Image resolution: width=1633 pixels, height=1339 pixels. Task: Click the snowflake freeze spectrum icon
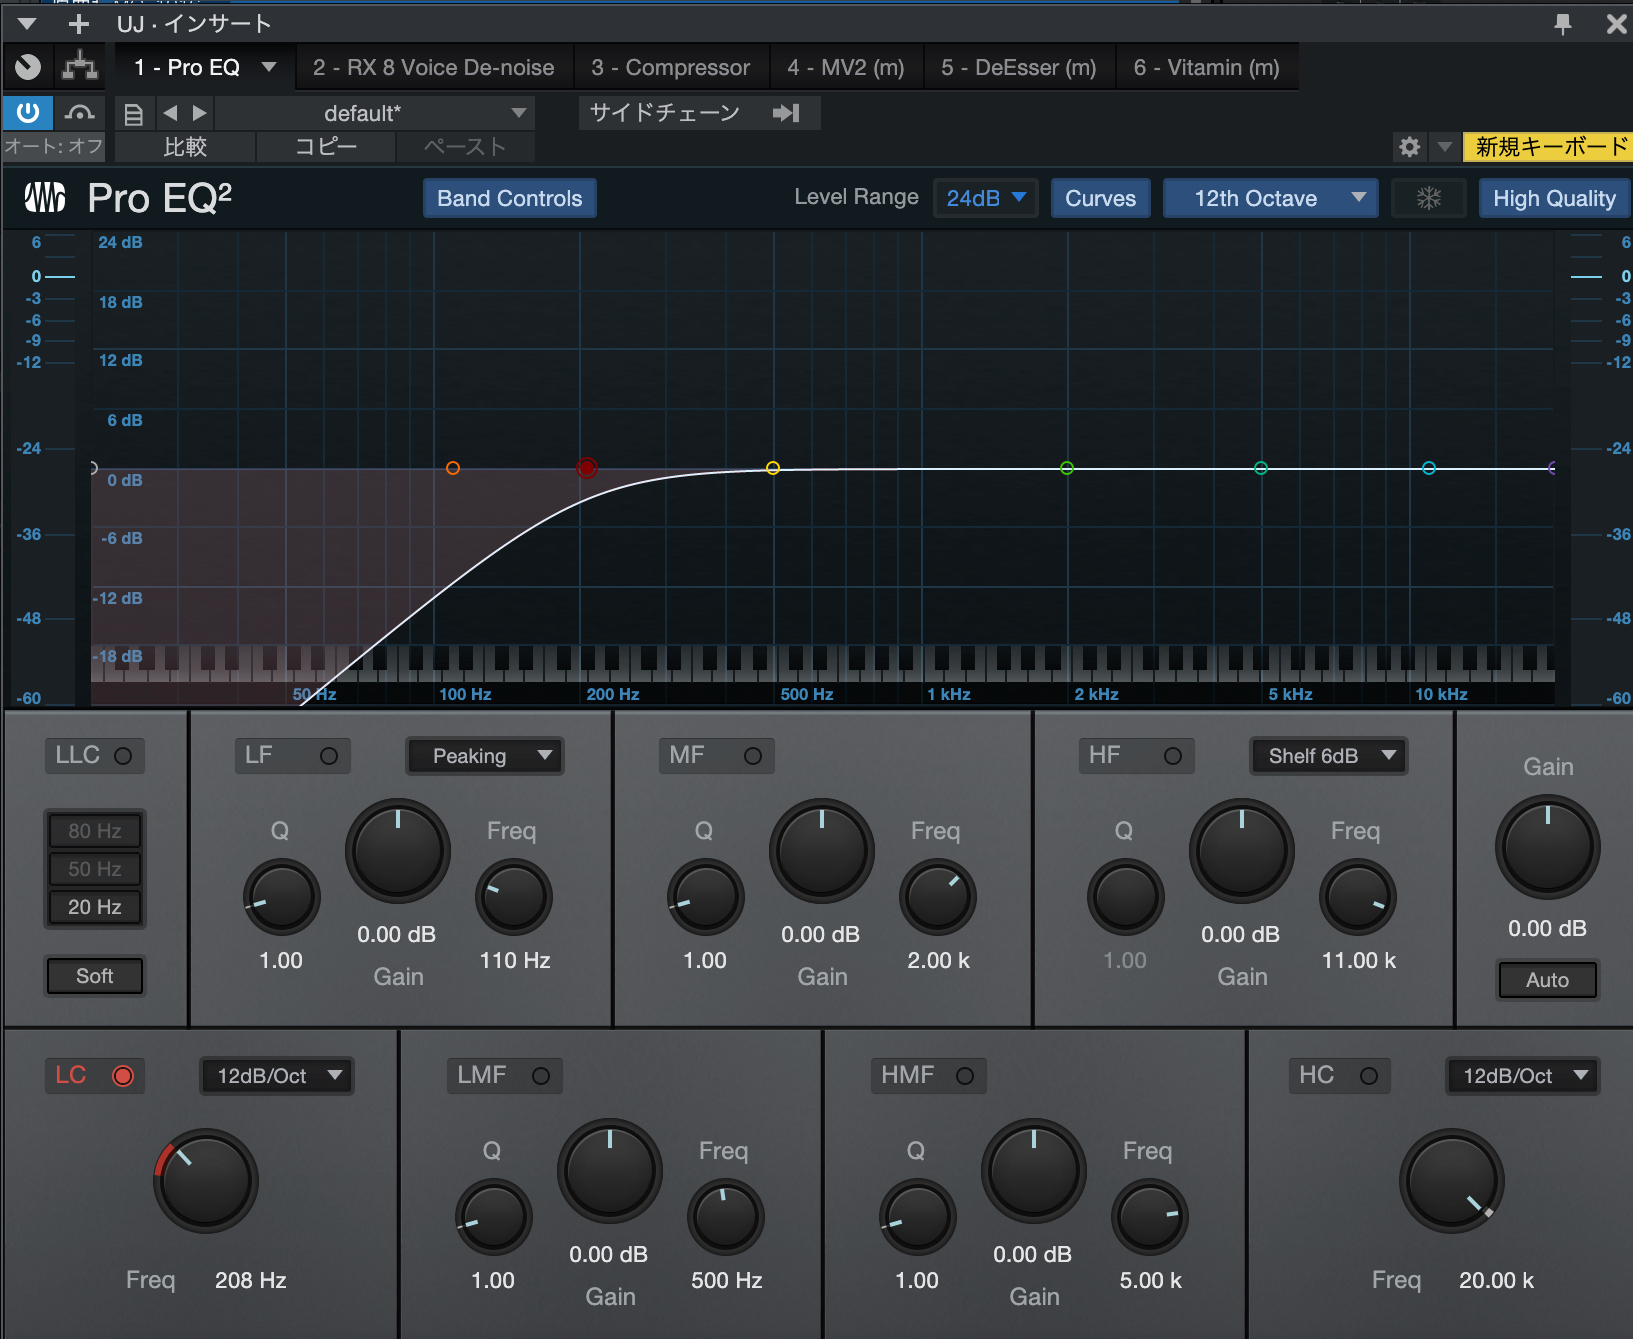[x=1428, y=198]
